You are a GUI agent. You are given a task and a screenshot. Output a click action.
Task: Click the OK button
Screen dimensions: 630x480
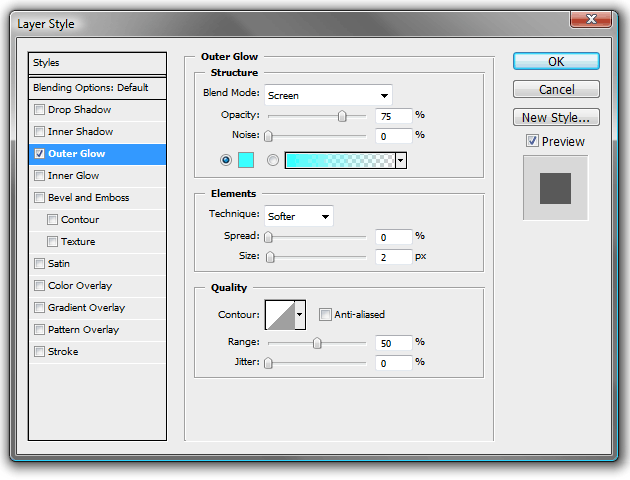(556, 61)
